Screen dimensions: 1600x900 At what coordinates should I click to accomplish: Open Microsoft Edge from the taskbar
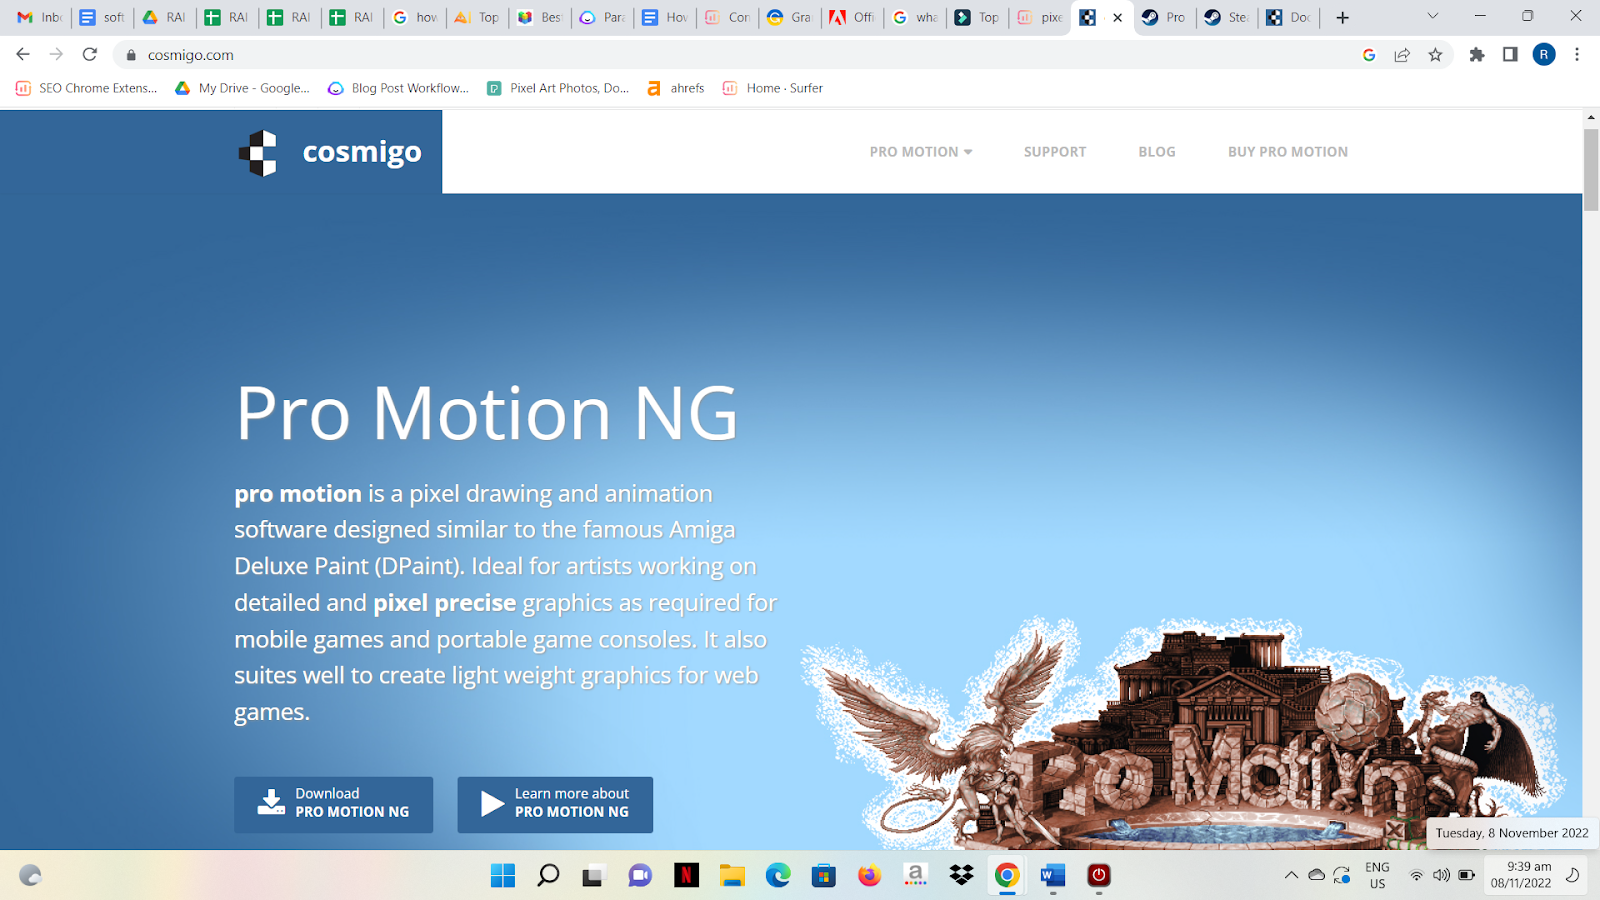pyautogui.click(x=778, y=876)
